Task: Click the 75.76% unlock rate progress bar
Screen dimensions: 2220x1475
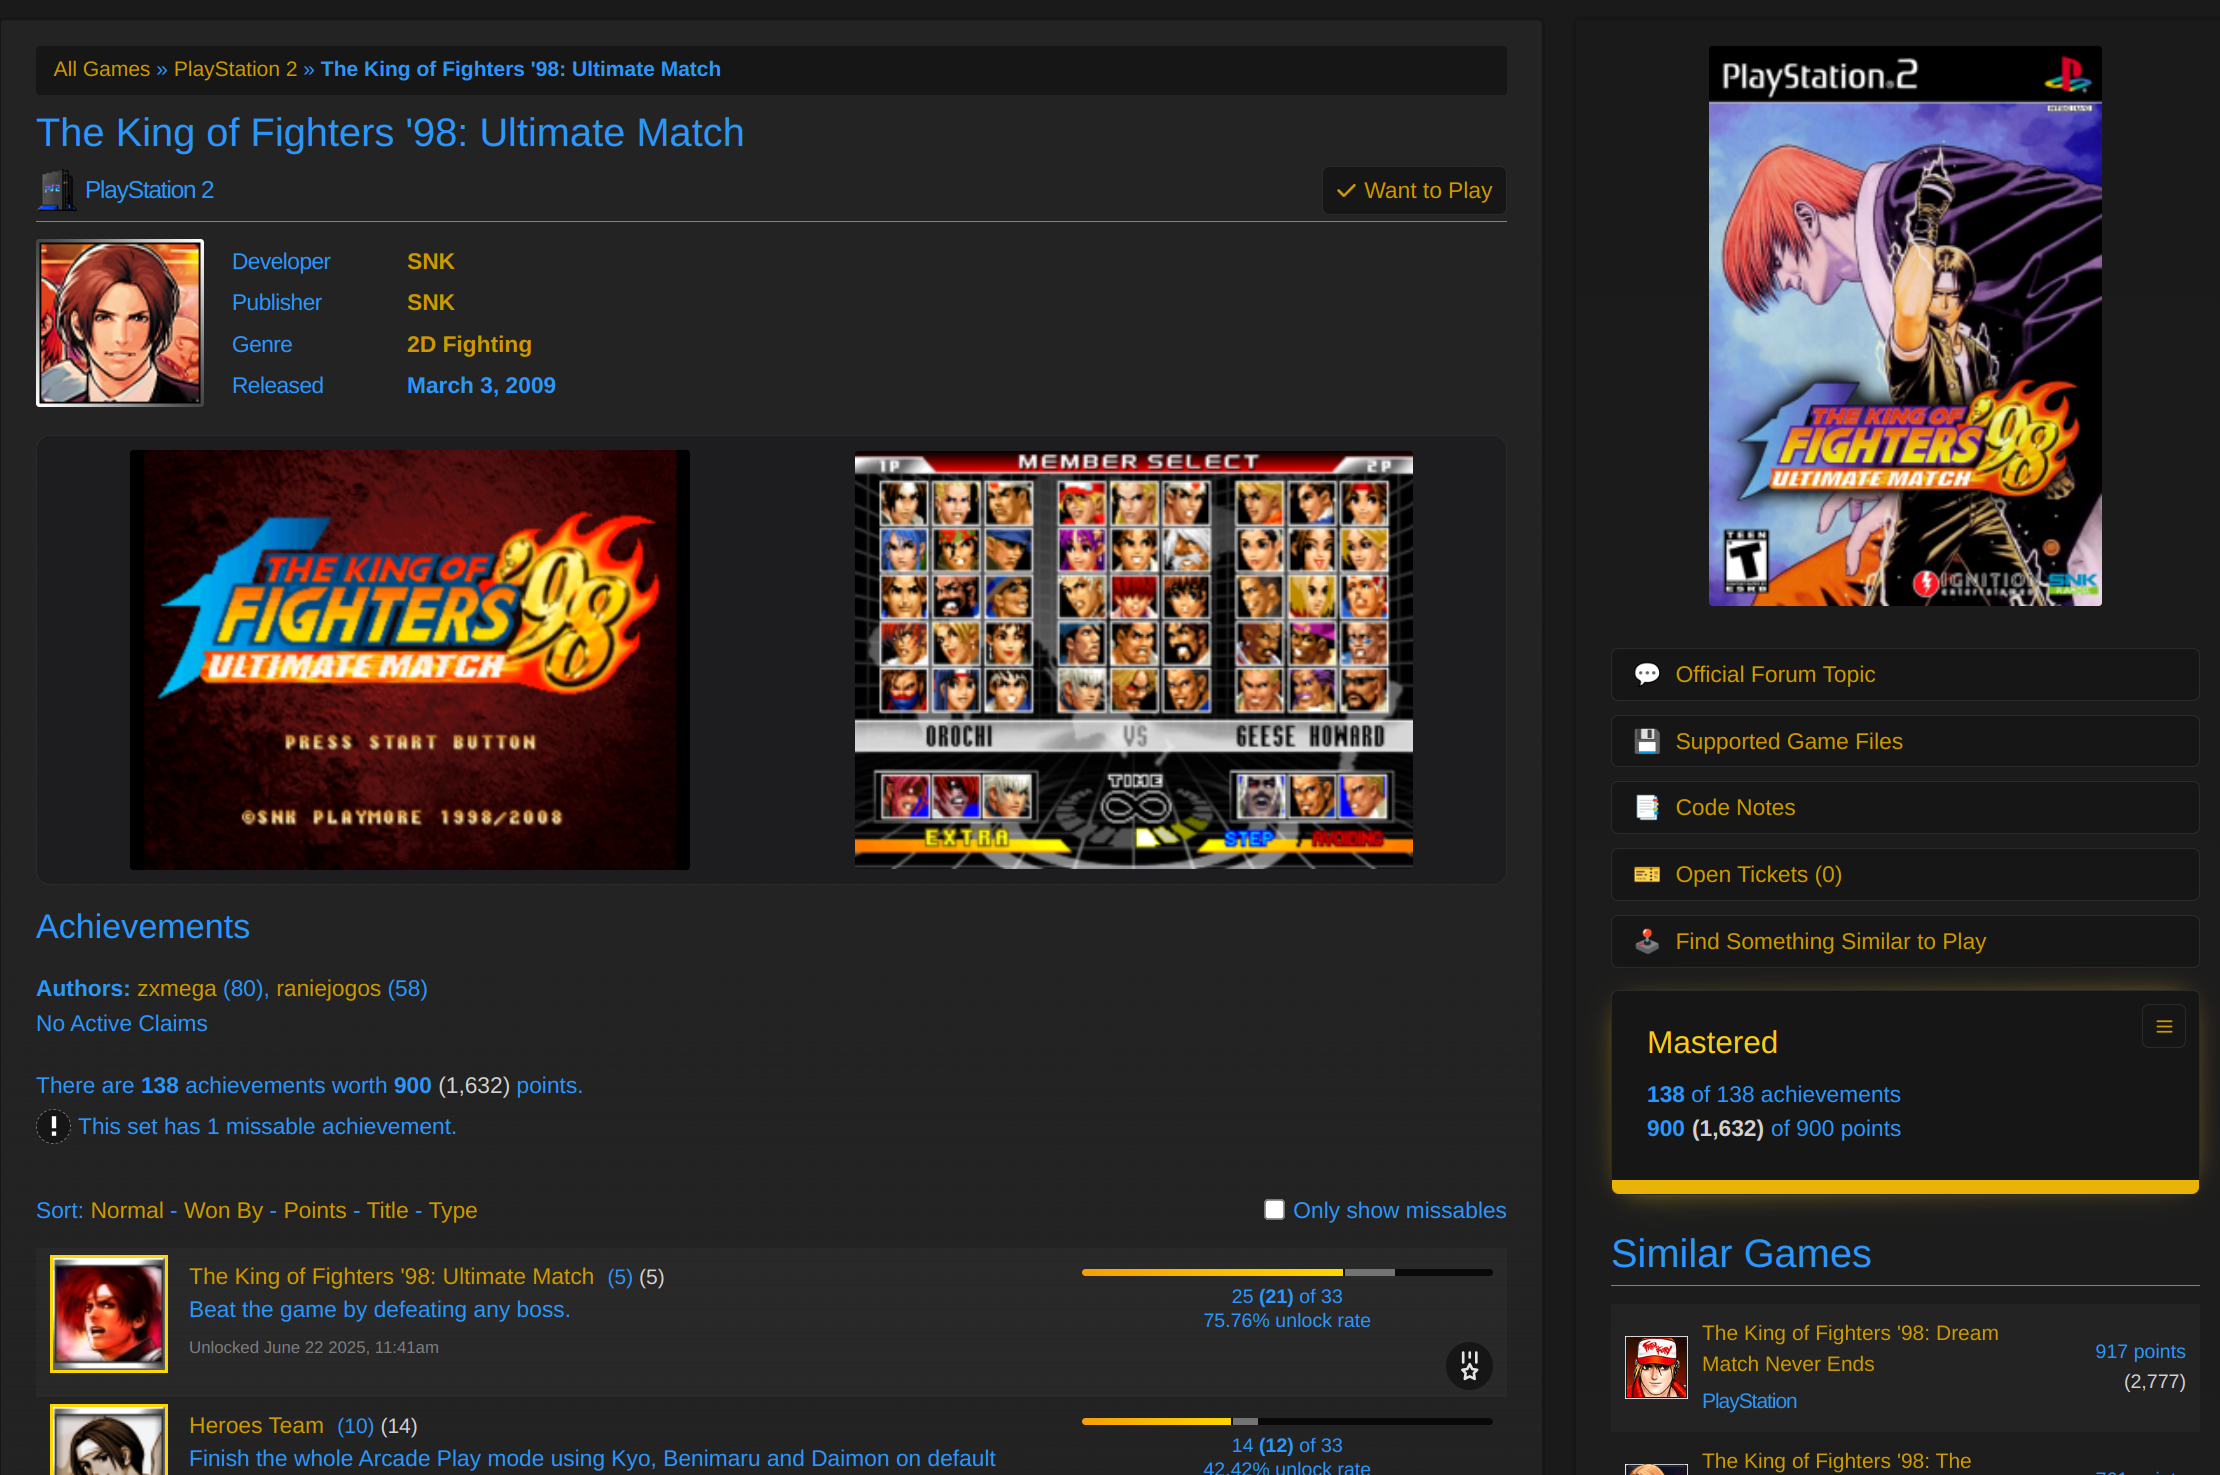Action: tap(1287, 1272)
